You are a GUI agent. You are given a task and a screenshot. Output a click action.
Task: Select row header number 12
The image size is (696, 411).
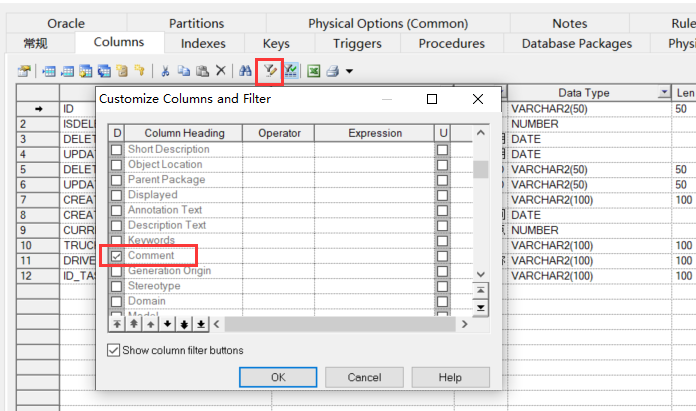[x=38, y=276]
